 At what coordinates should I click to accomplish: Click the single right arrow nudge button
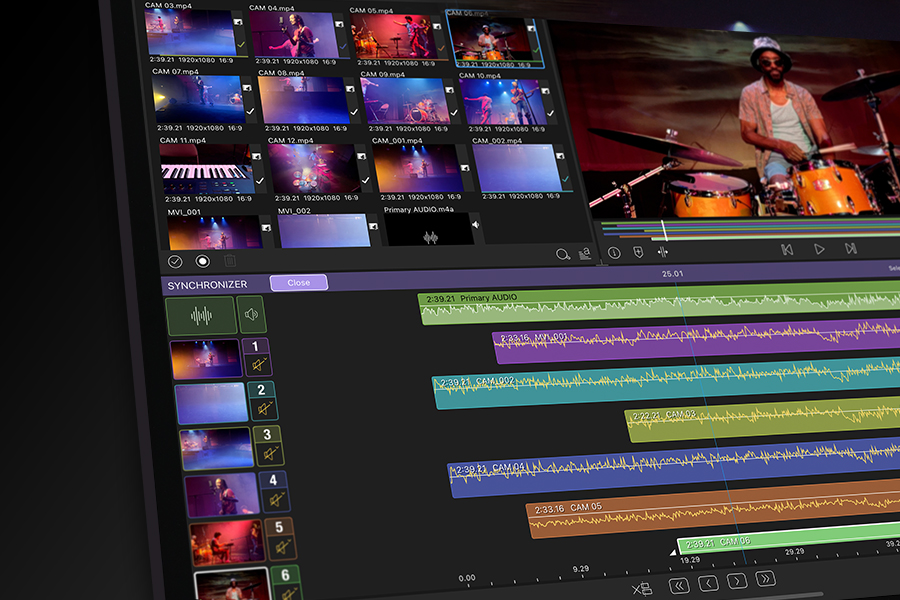tap(737, 581)
